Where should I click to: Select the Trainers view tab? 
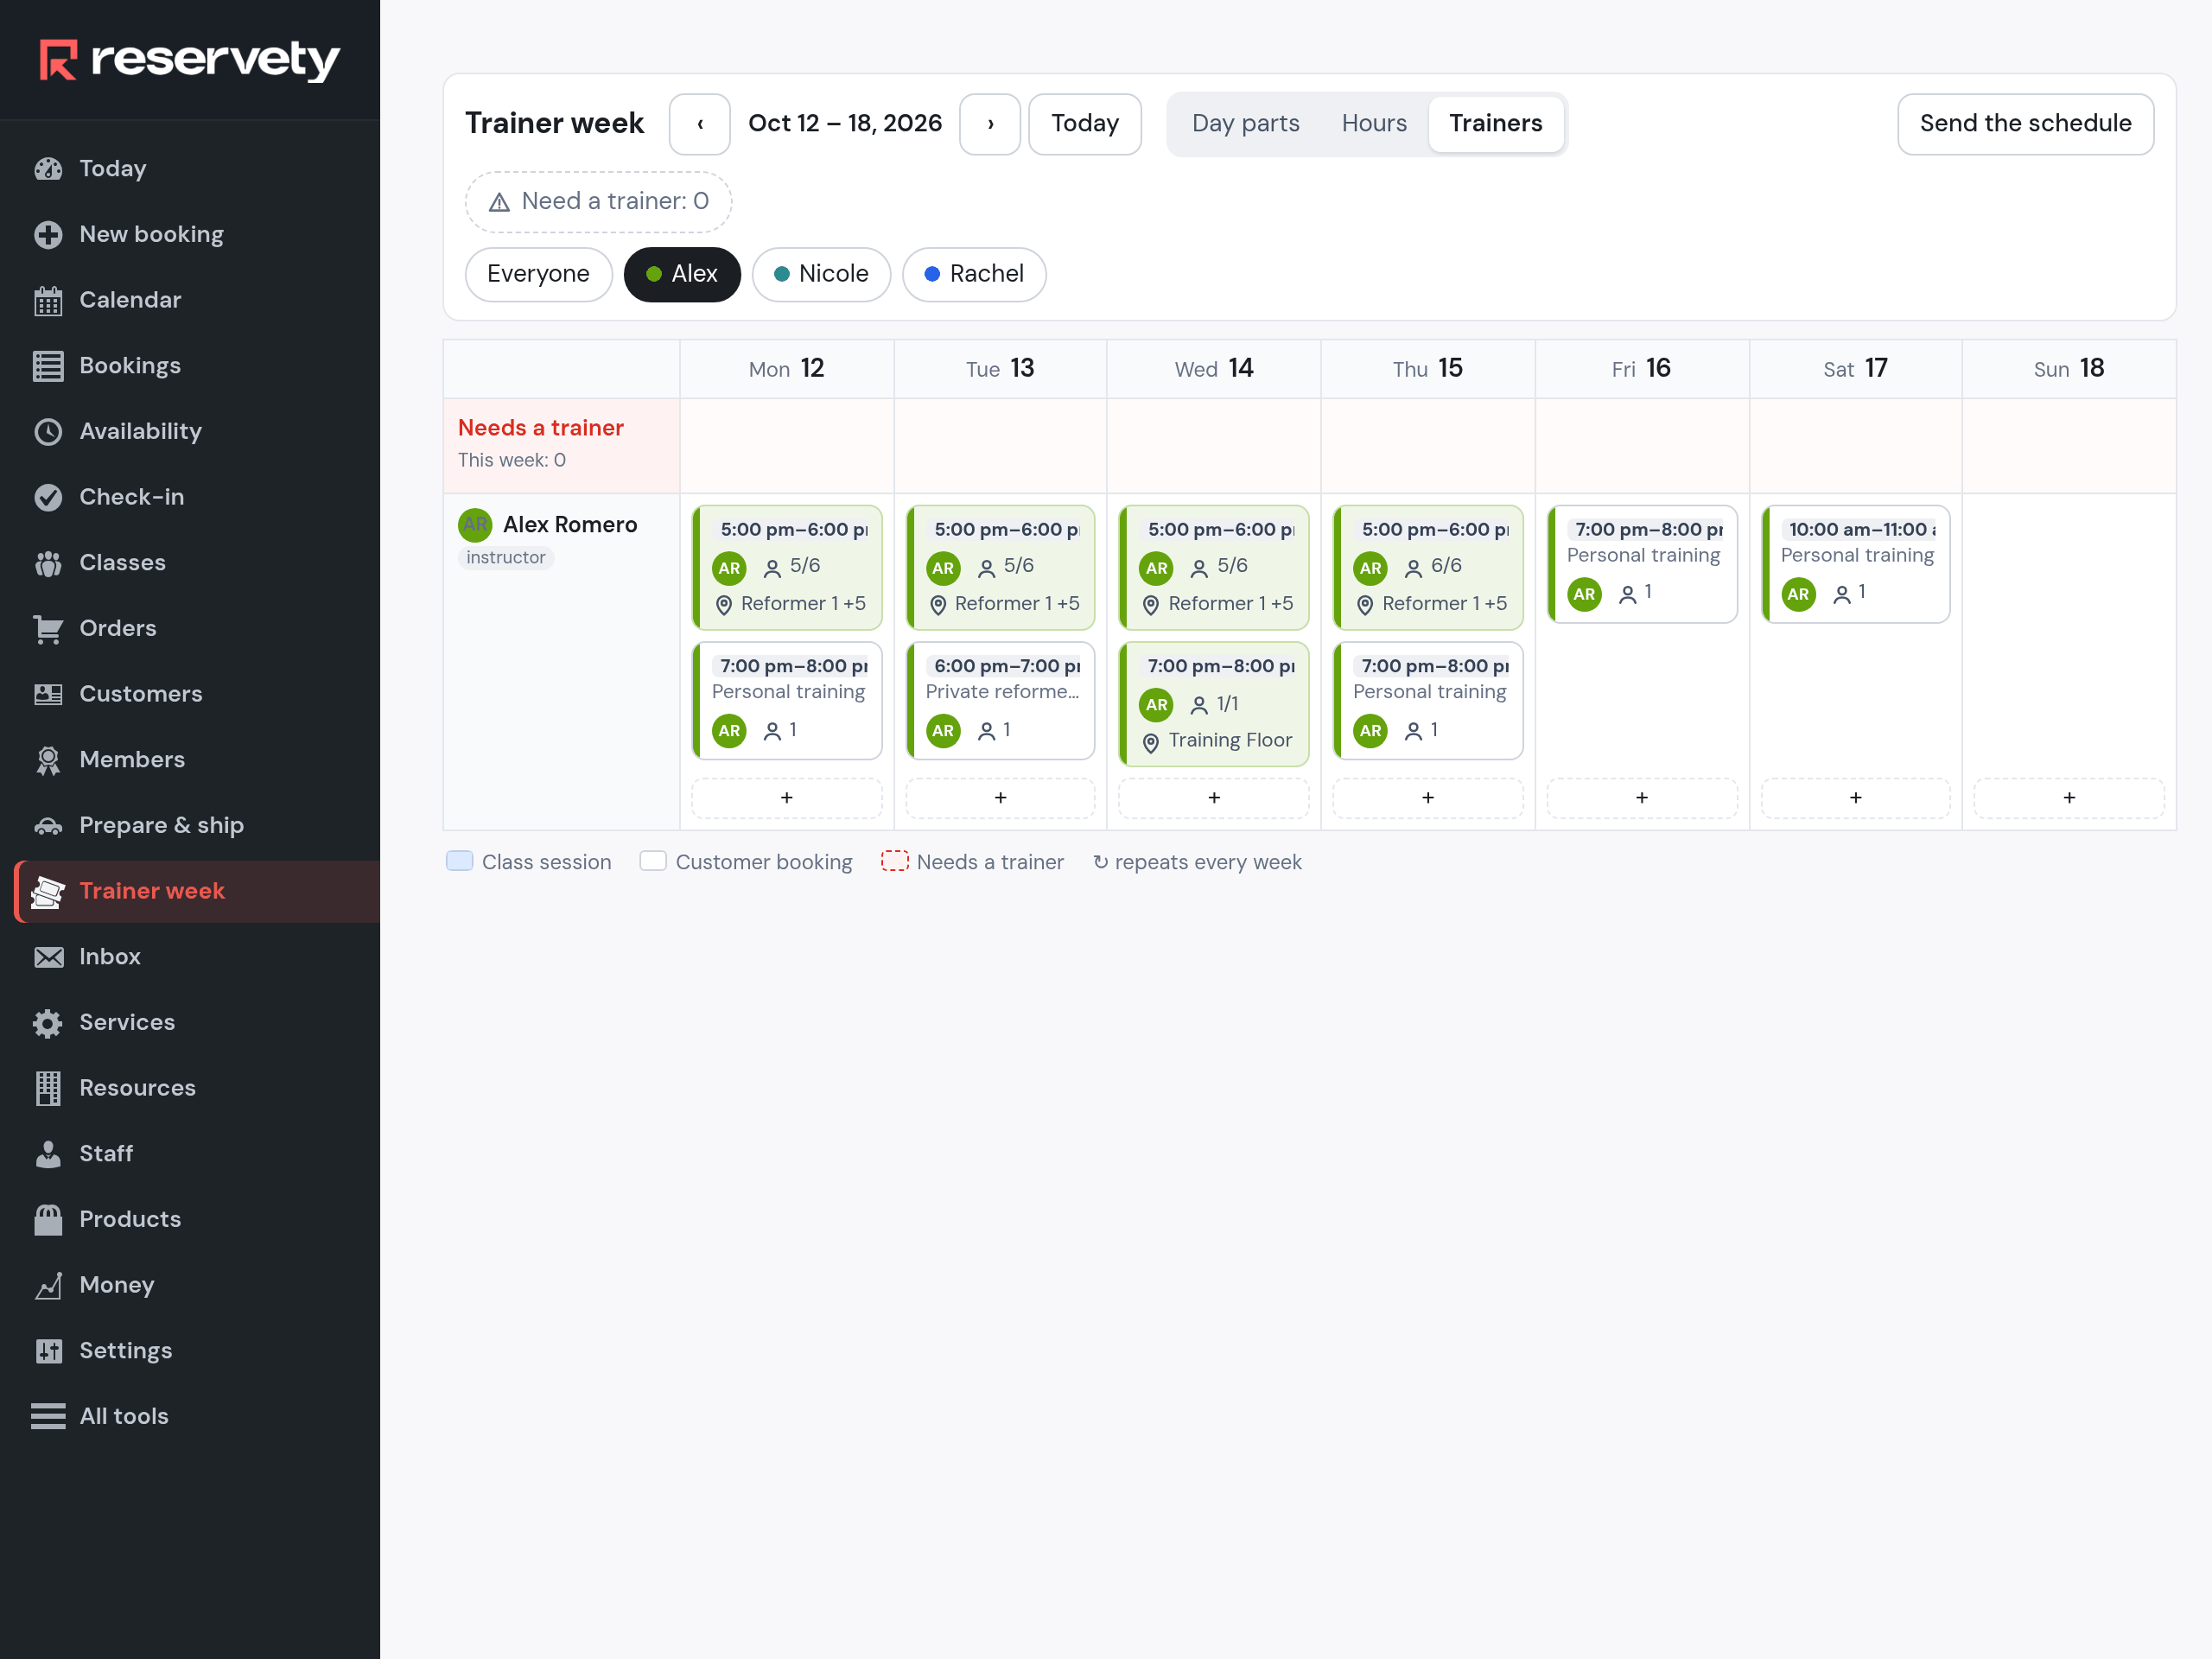[x=1496, y=124]
